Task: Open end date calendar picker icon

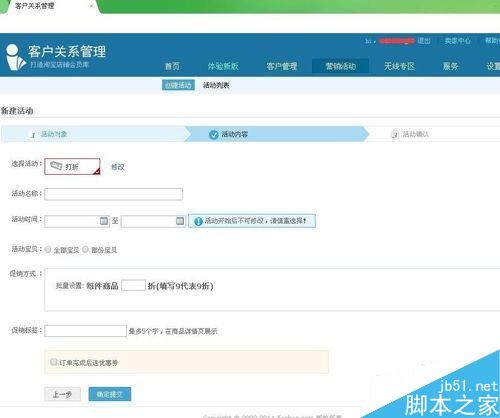Action: click(x=180, y=221)
